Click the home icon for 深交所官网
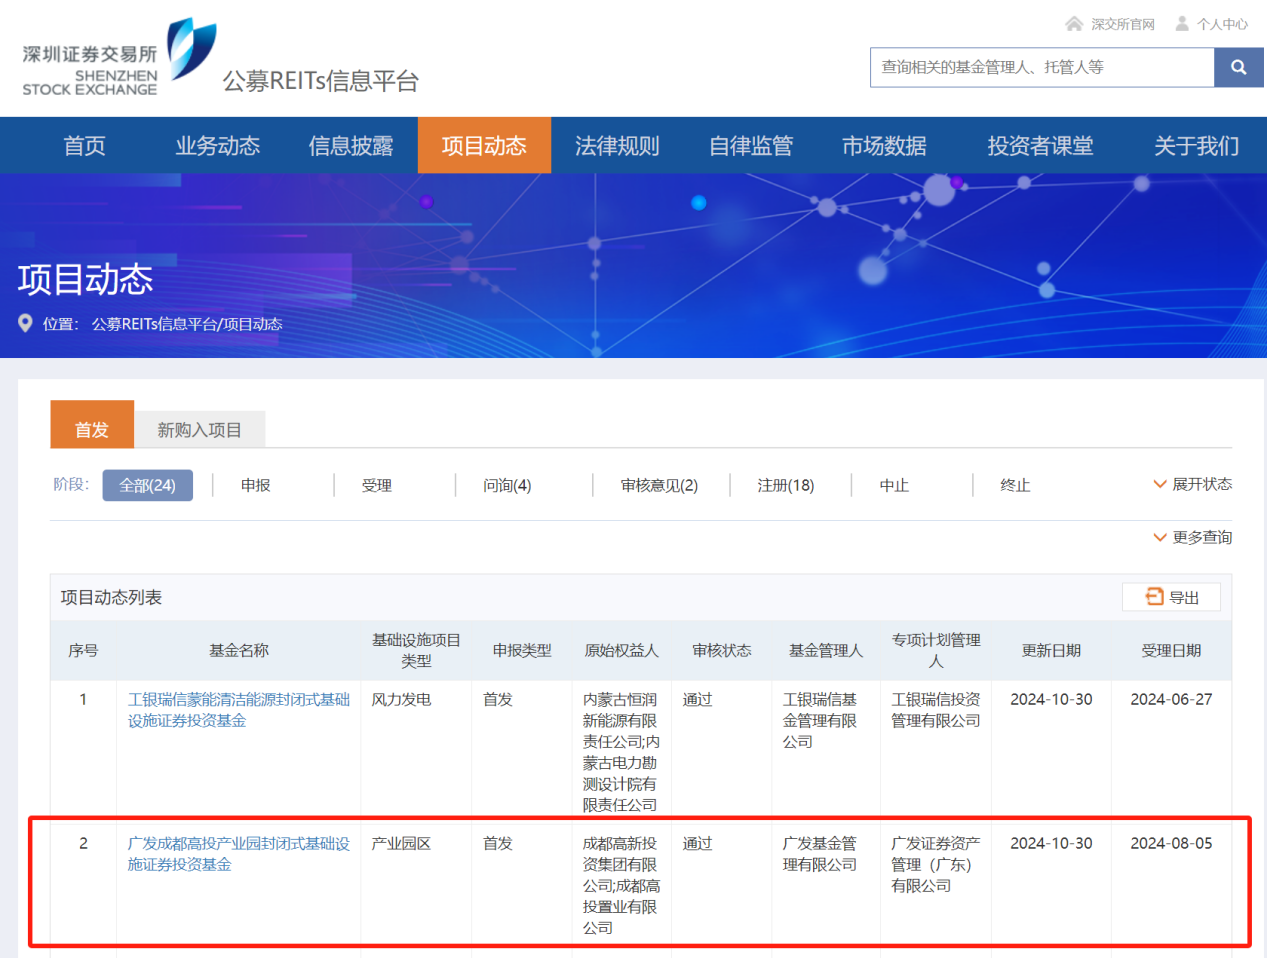This screenshot has height=958, width=1267. (1074, 24)
